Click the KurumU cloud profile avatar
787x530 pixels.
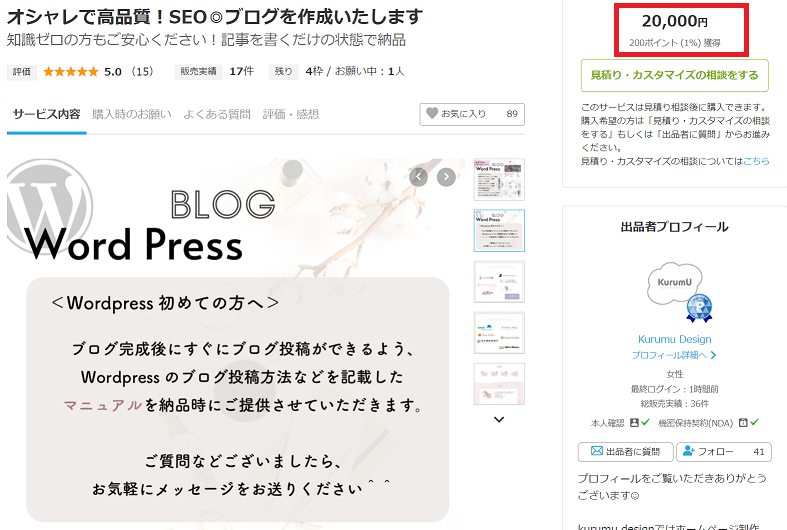pos(675,283)
